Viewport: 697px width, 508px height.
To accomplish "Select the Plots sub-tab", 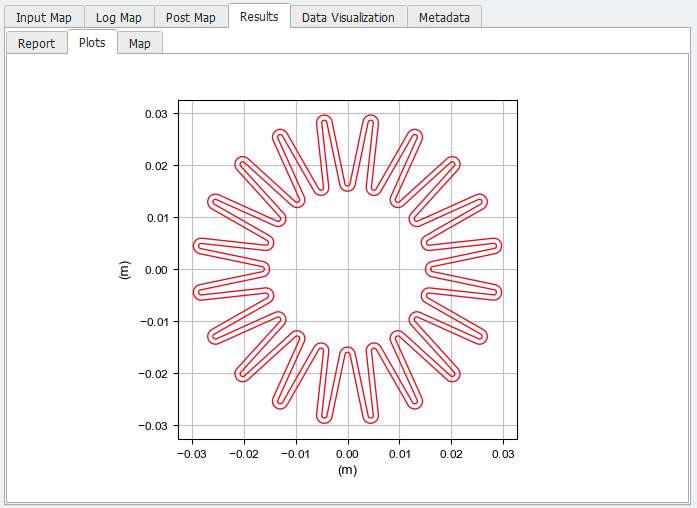I will tap(92, 42).
